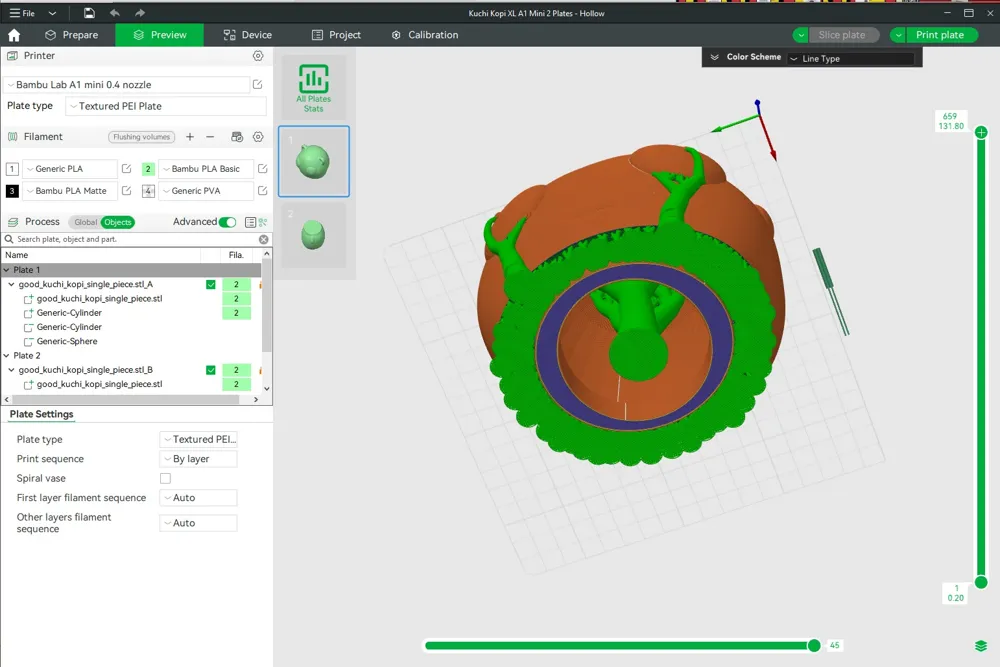1000x667 pixels.
Task: Switch to the Device tab
Action: tap(247, 35)
